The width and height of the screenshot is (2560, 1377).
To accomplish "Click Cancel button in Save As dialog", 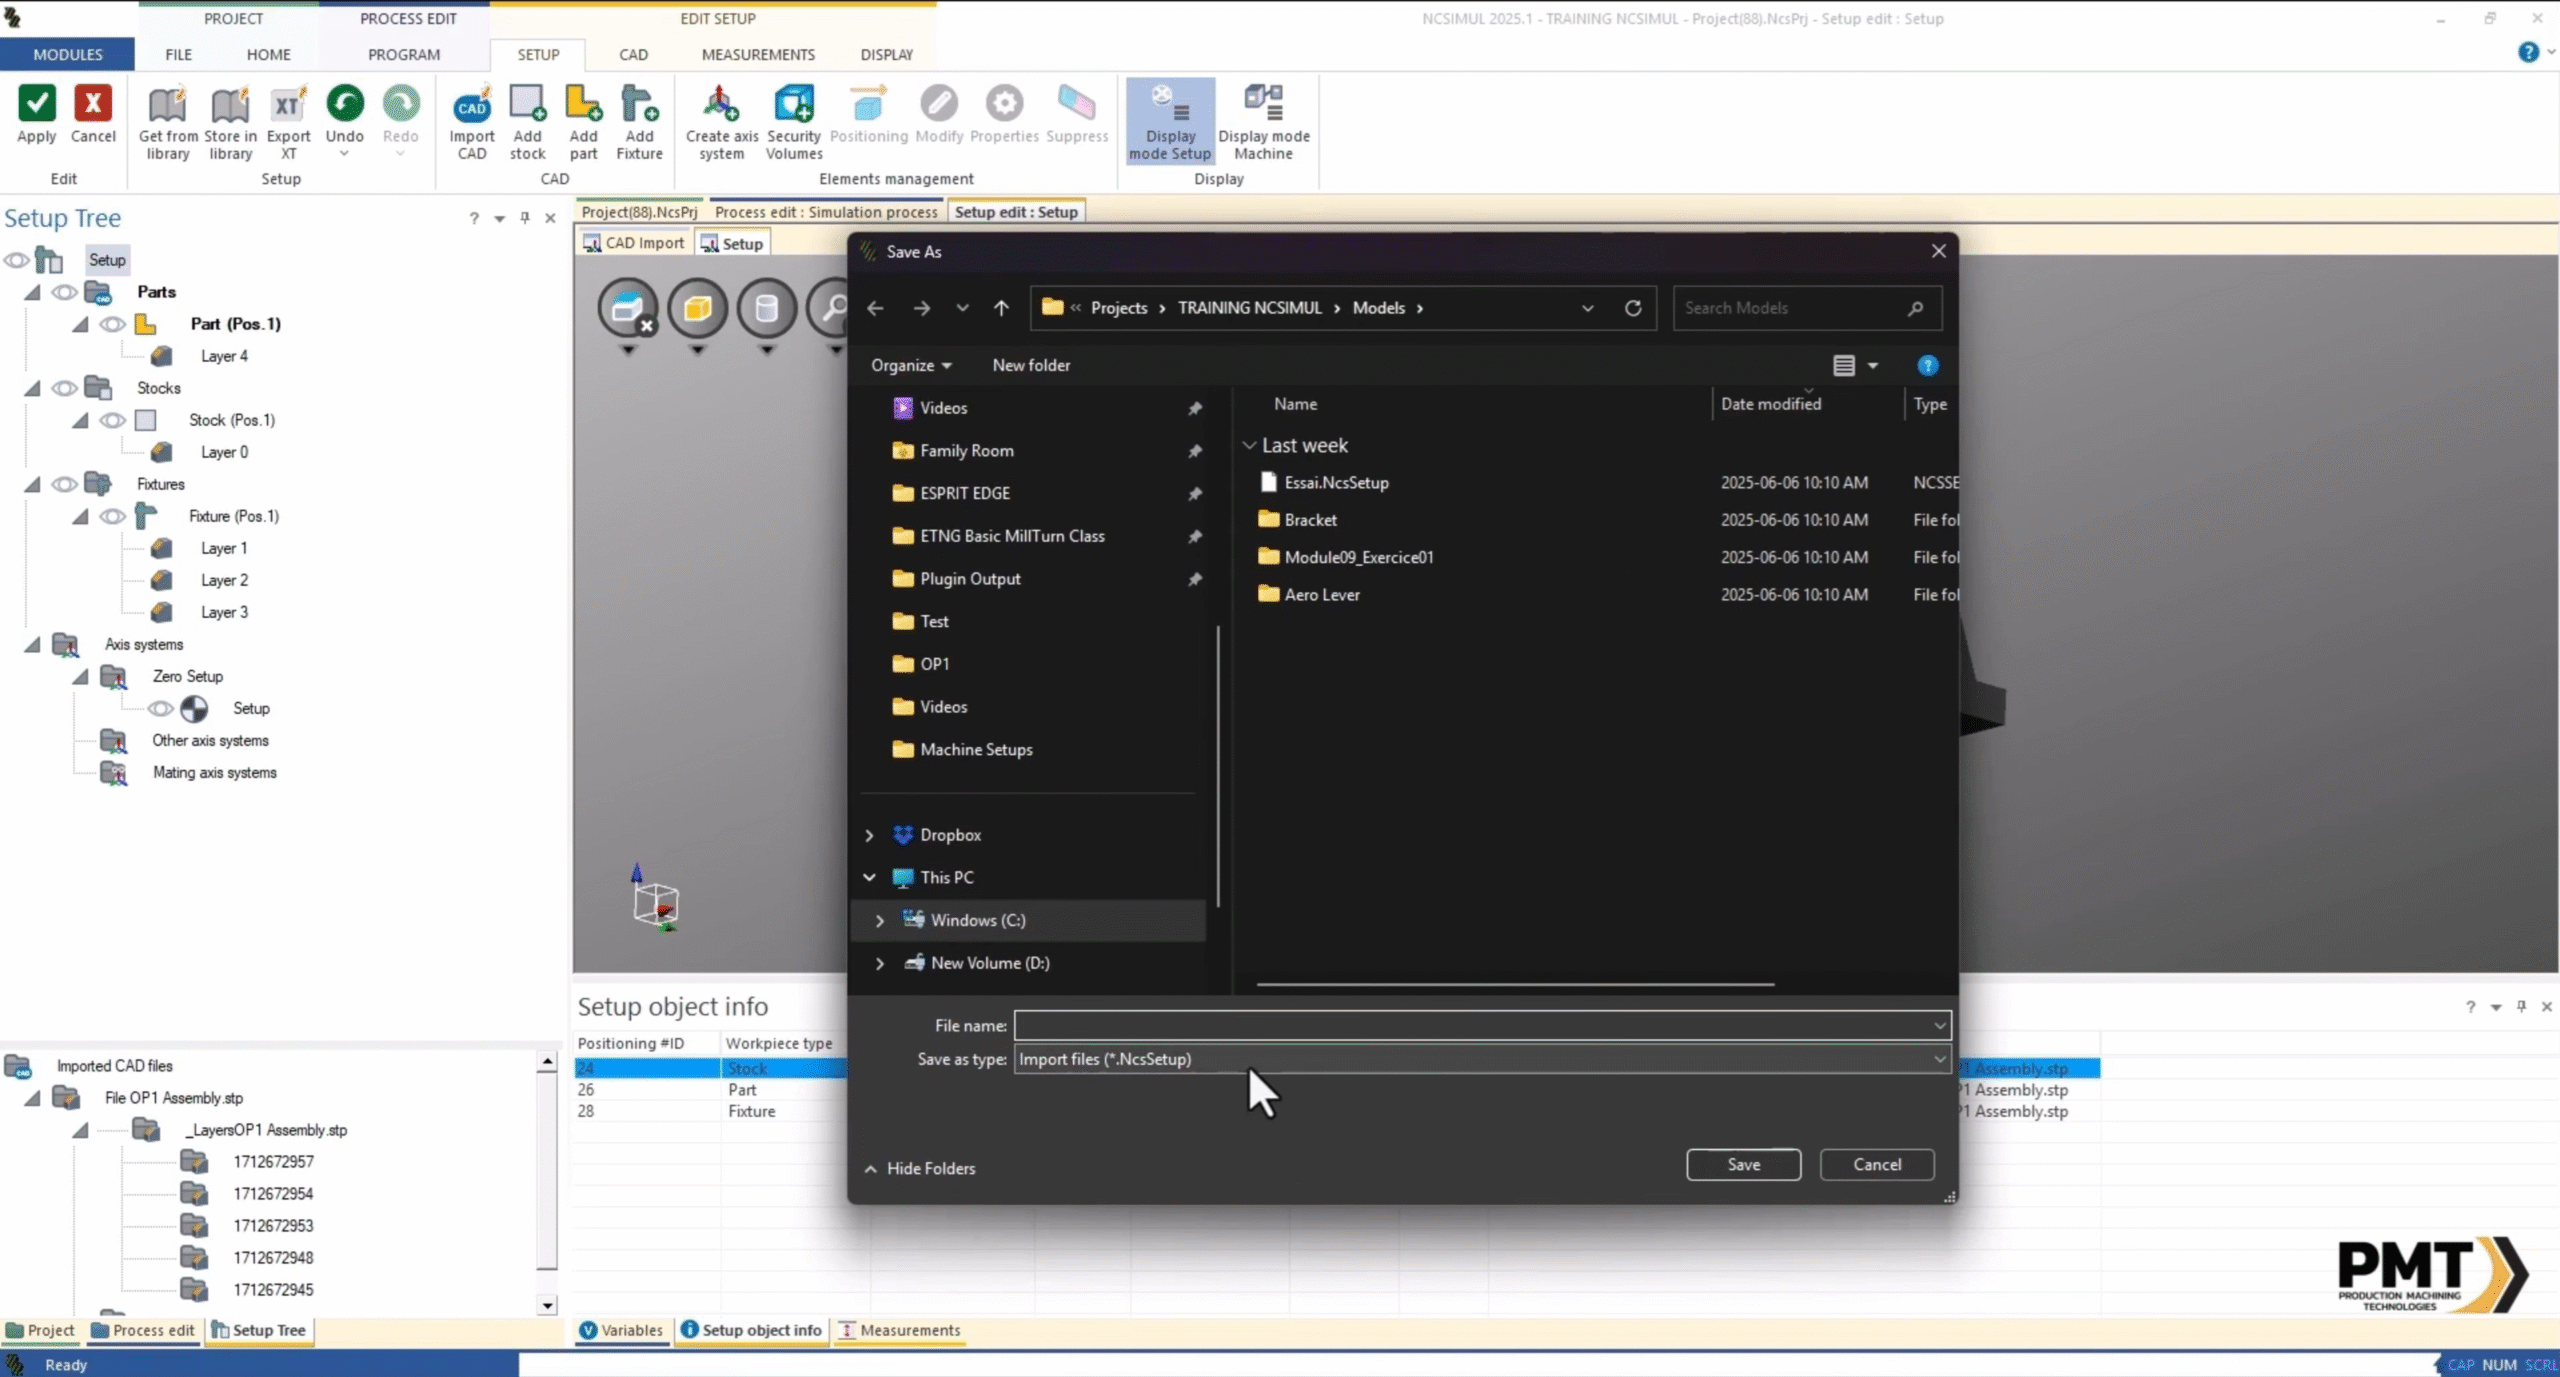I will point(1877,1164).
